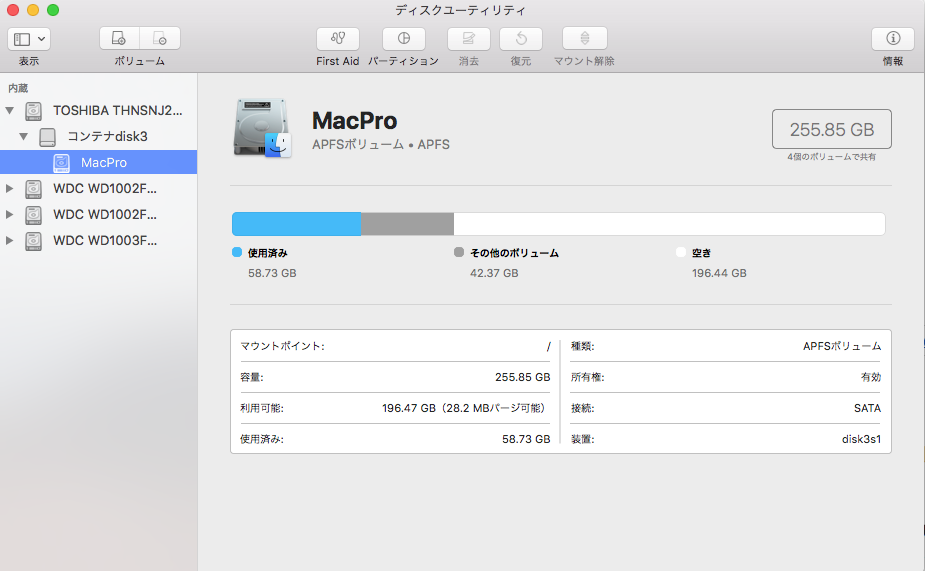Image resolution: width=925 pixels, height=571 pixels.
Task: Click the remove volume icon
Action: tap(160, 39)
